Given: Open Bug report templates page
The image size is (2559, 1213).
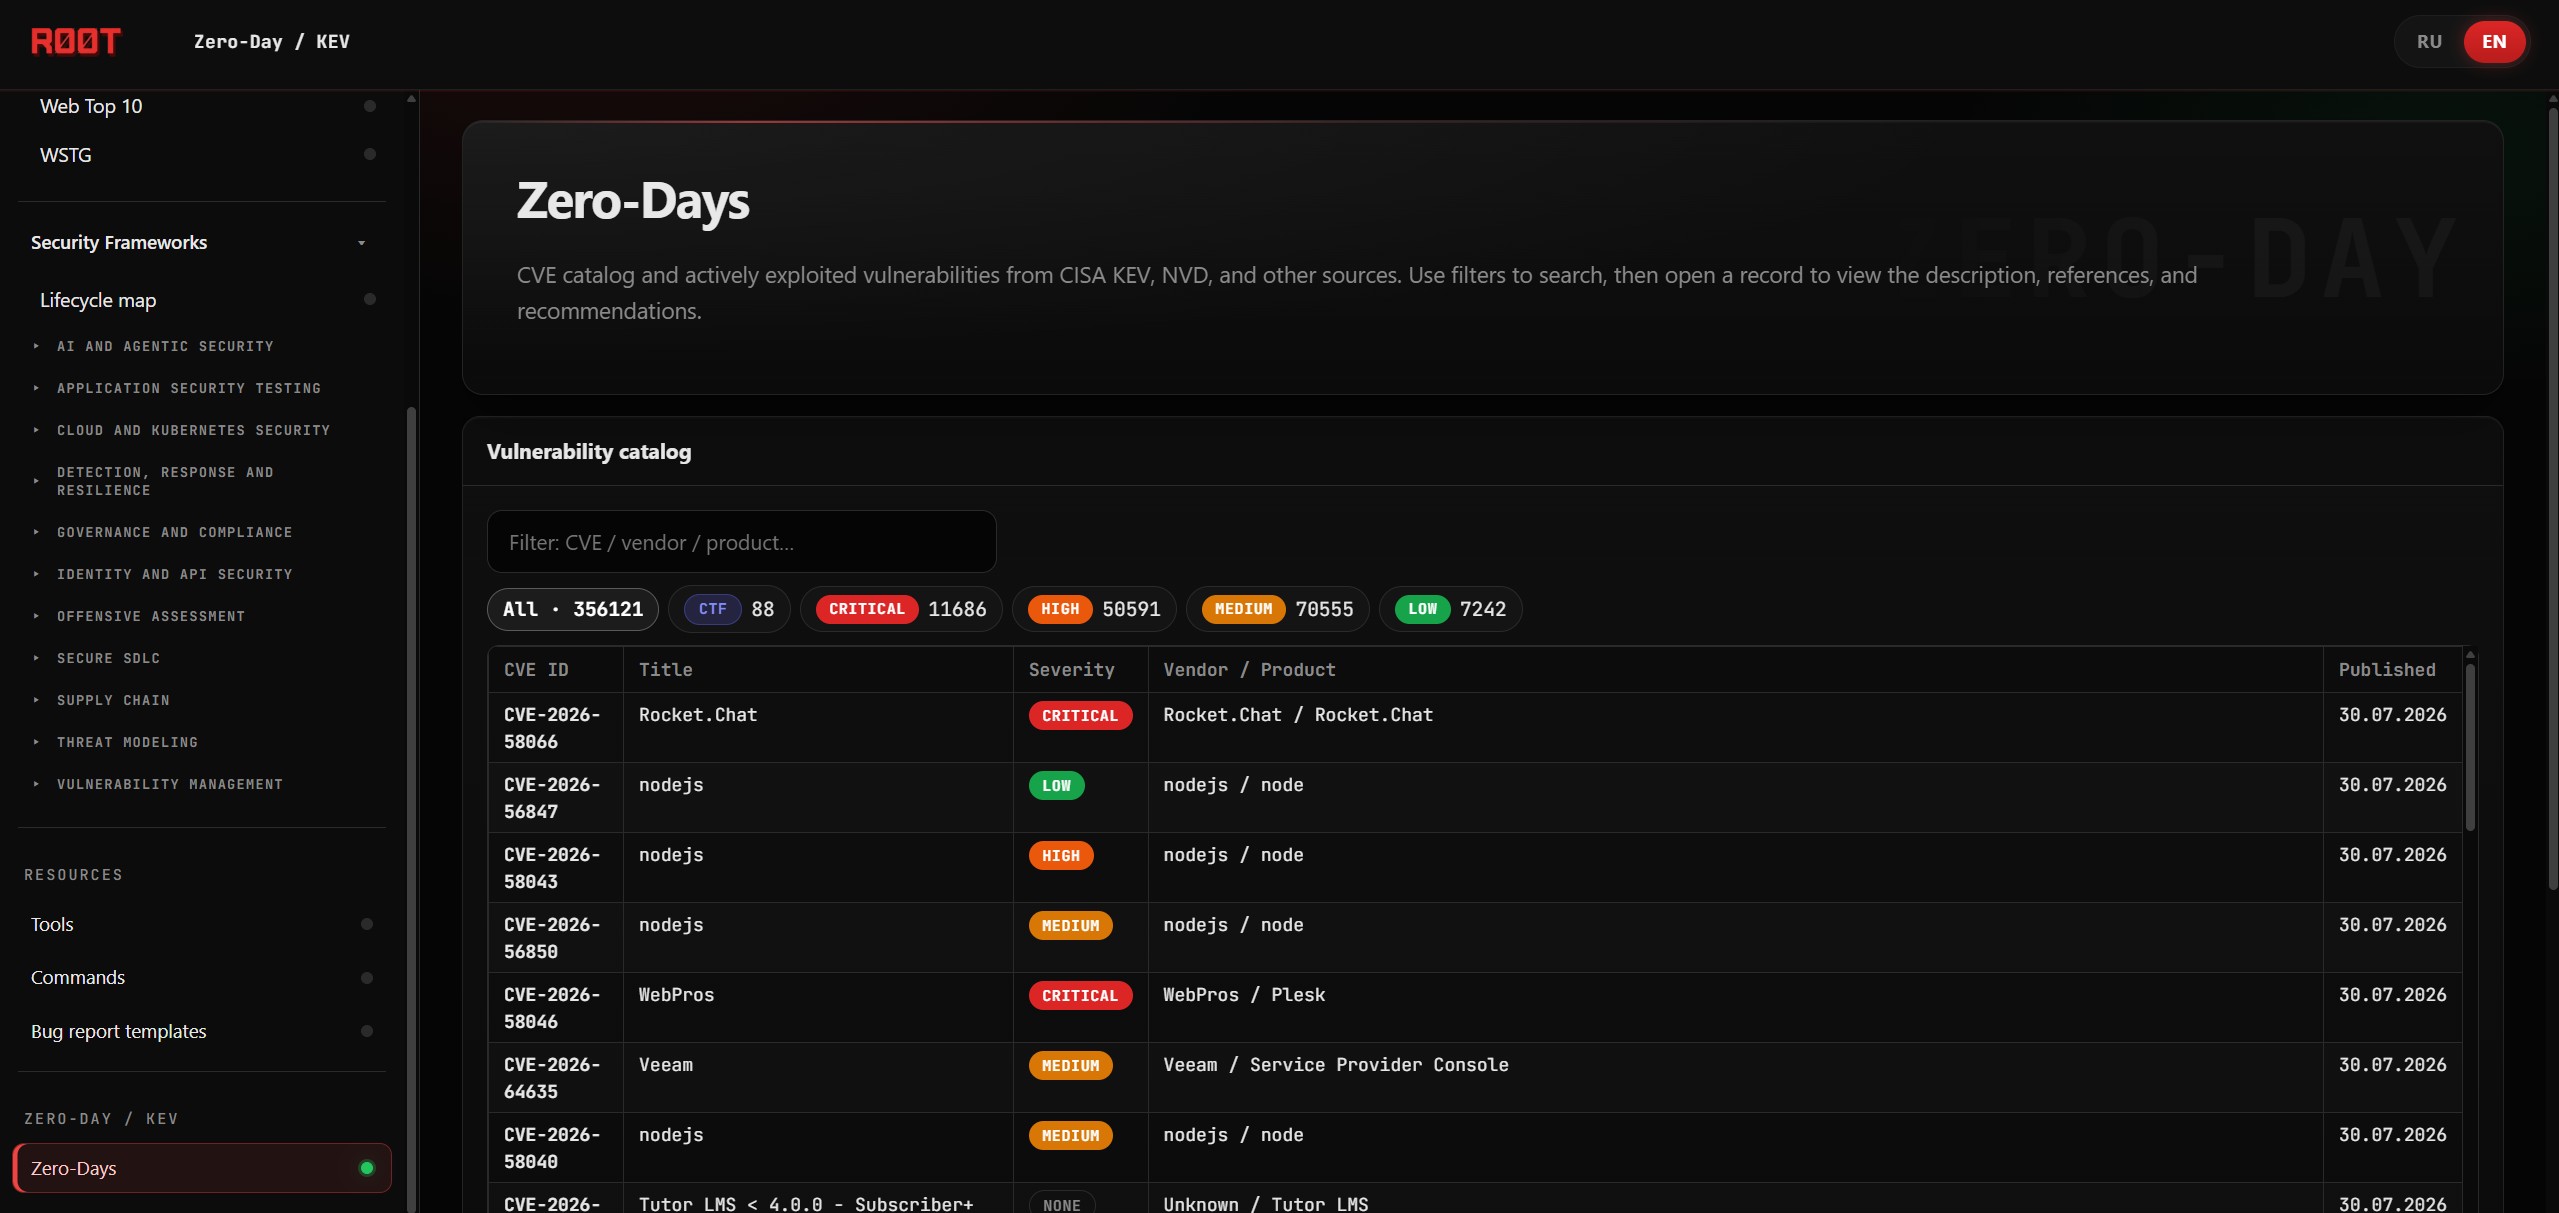Looking at the screenshot, I should tap(118, 1032).
